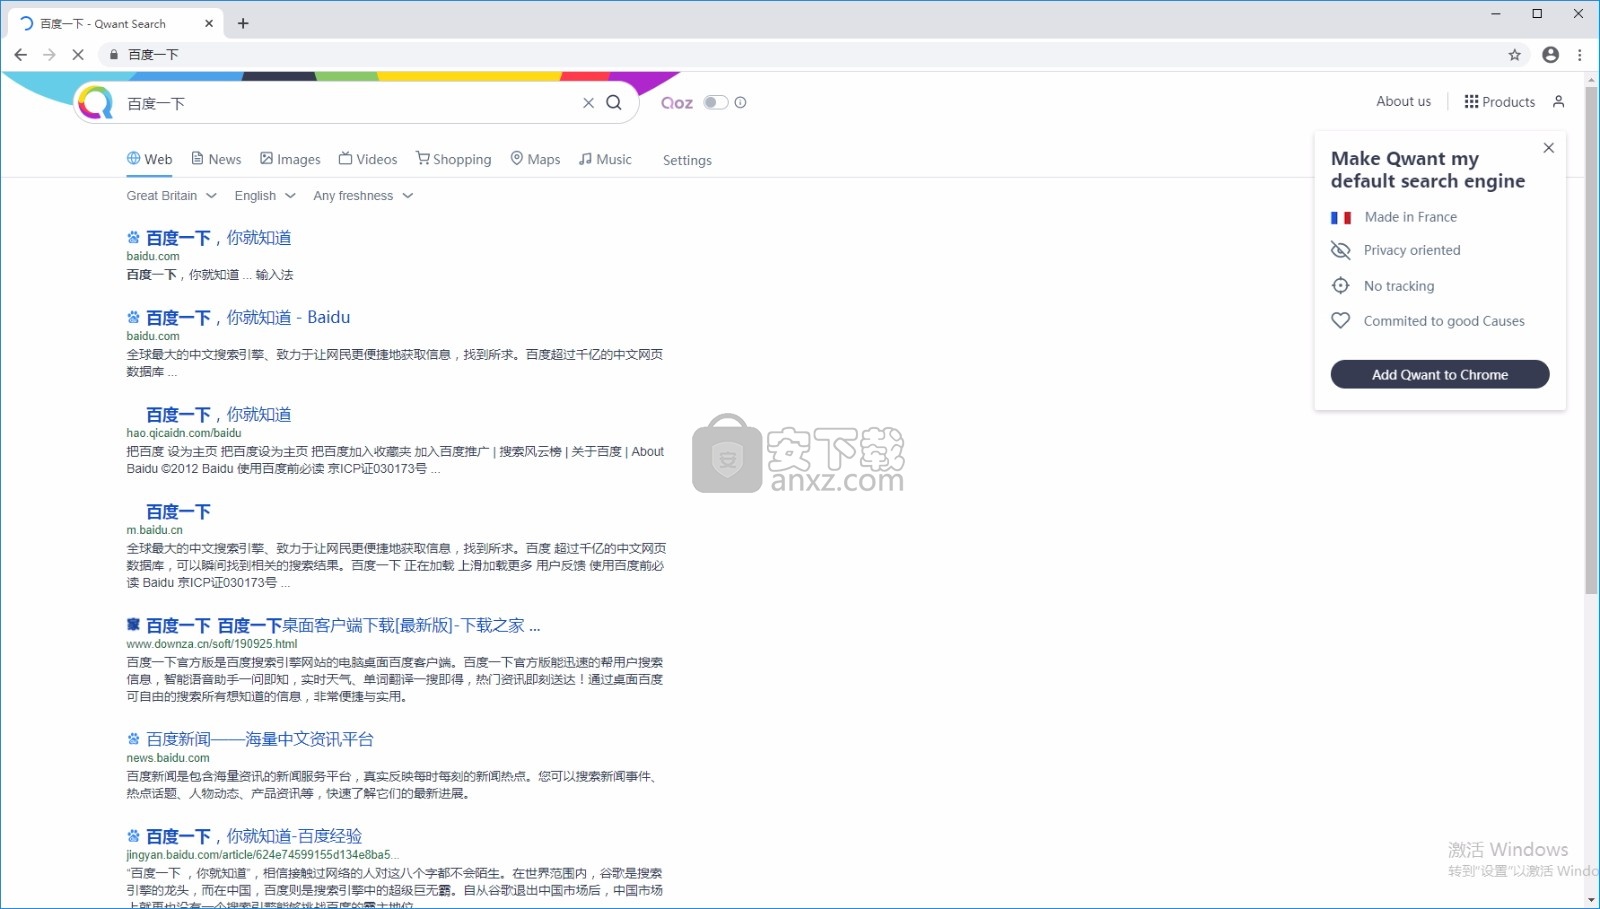This screenshot has width=1600, height=909.
Task: Open the hao.qicaidn.com result title
Action: pyautogui.click(x=219, y=415)
